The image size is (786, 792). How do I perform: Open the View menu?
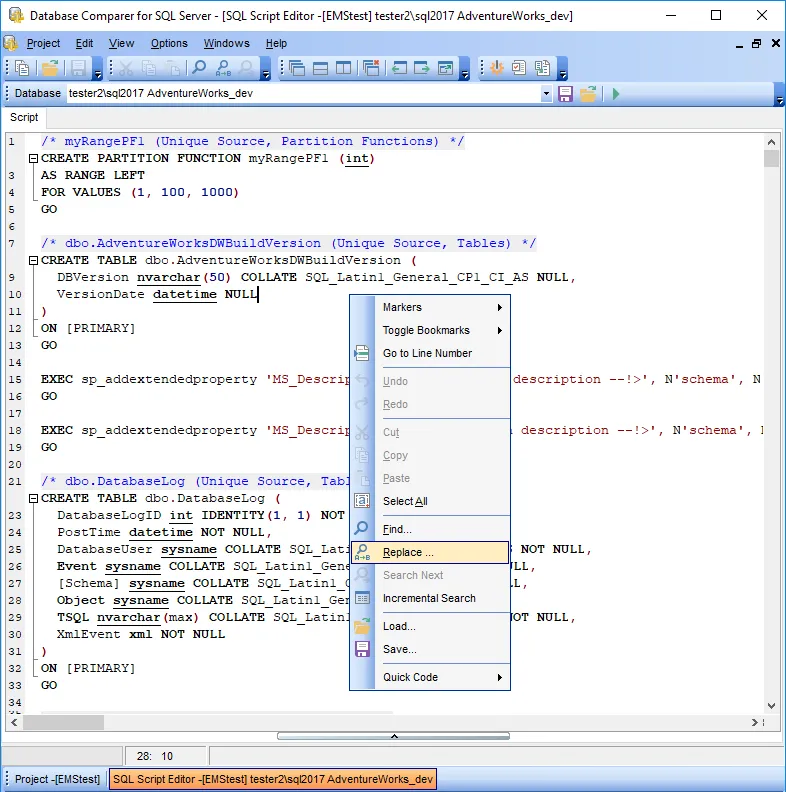click(x=121, y=43)
